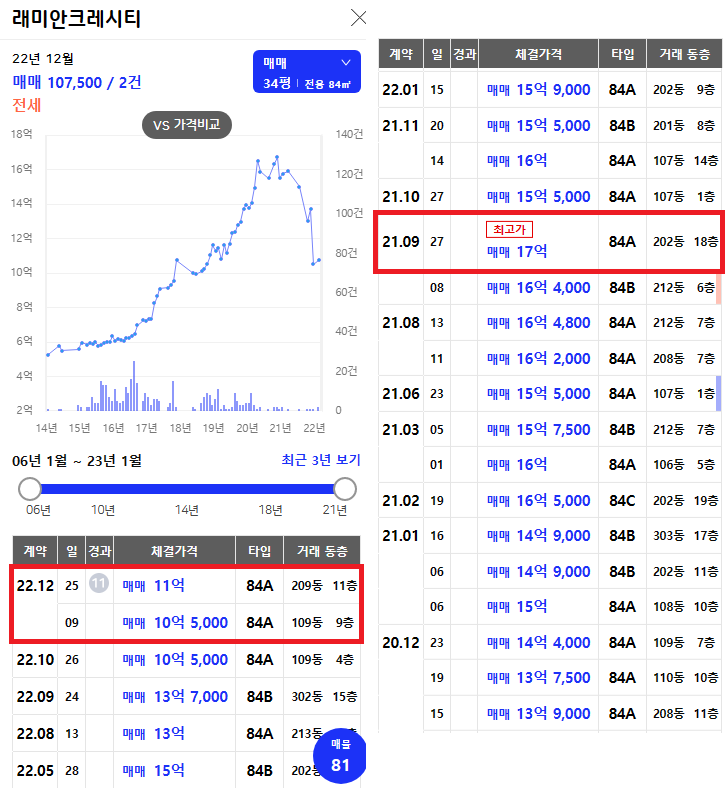Select the 22.08 매매 13억 row

(x=186, y=734)
